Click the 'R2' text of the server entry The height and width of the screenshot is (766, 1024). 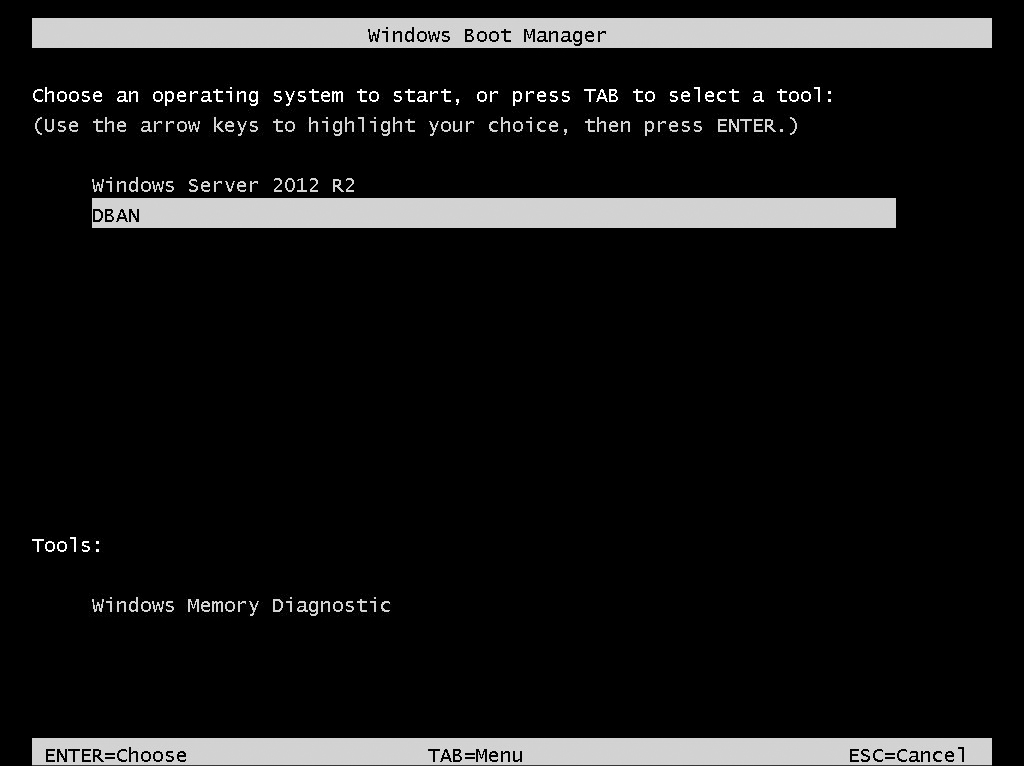[344, 185]
